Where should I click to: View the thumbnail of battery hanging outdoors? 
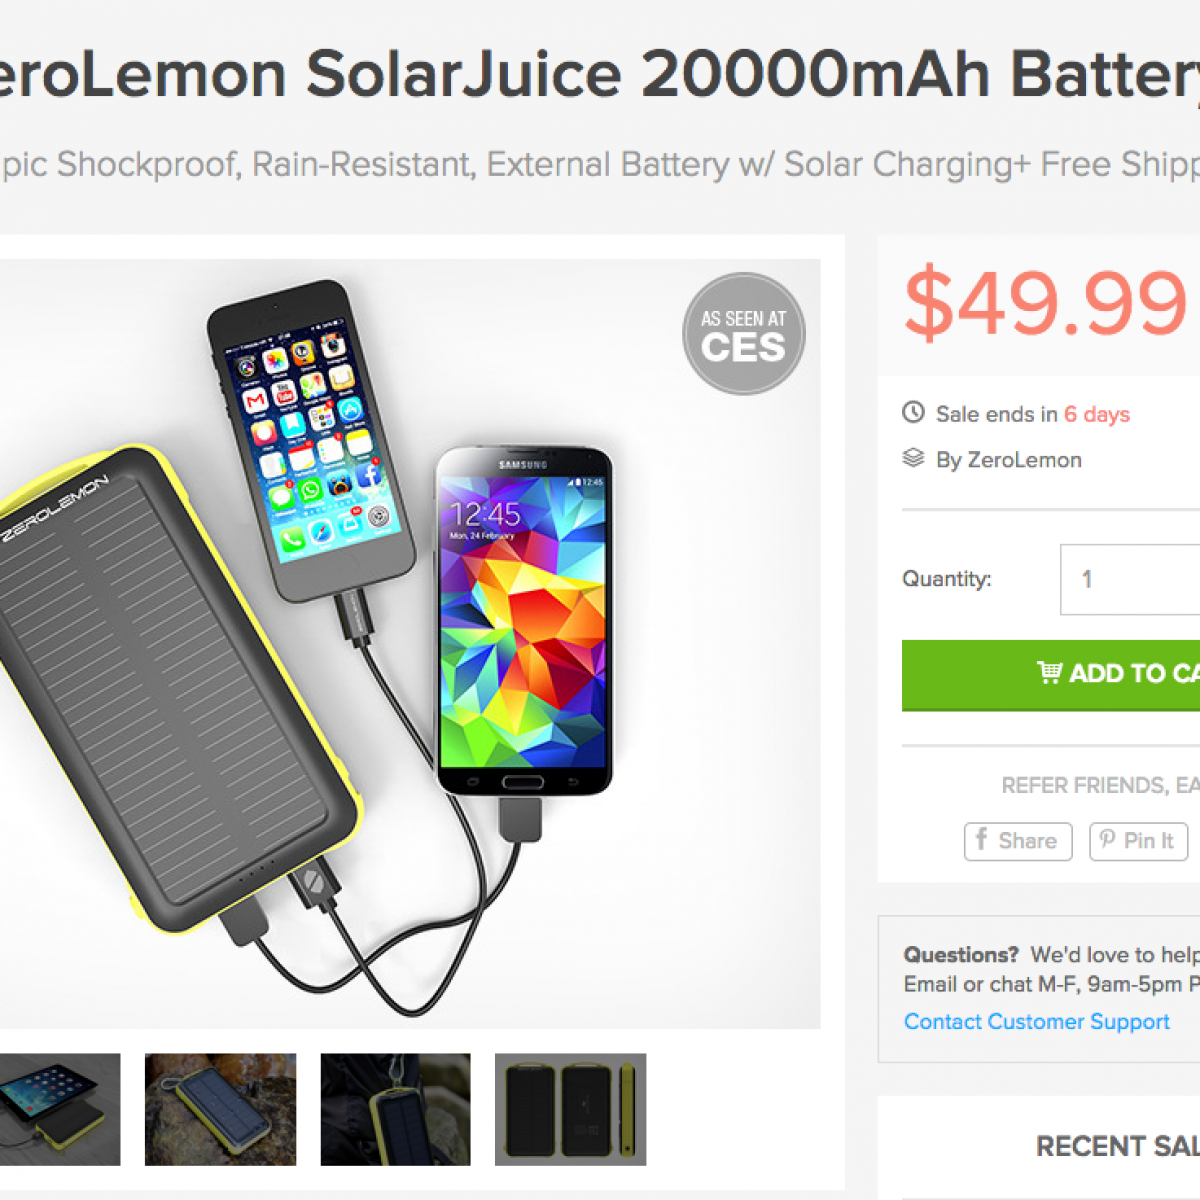coord(395,1109)
